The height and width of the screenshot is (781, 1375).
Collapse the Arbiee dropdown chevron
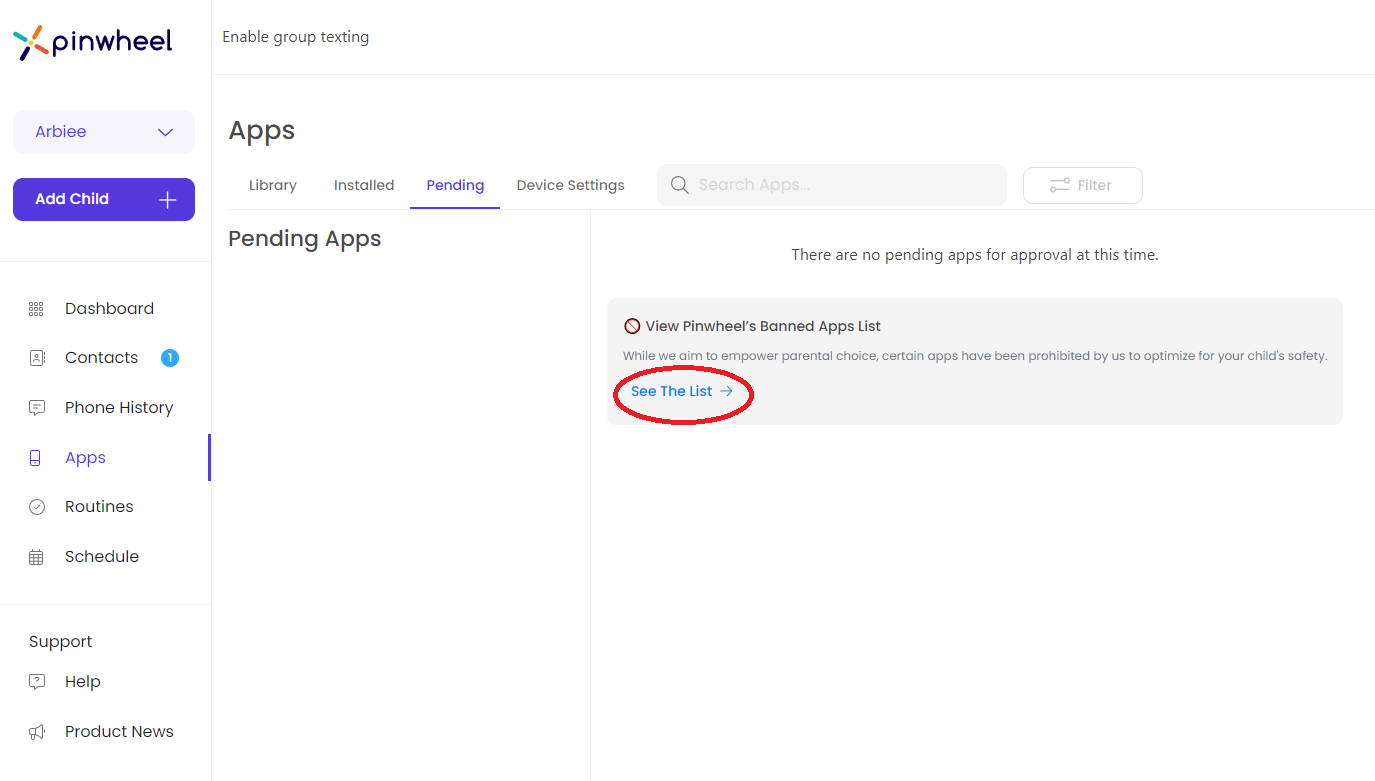point(165,131)
